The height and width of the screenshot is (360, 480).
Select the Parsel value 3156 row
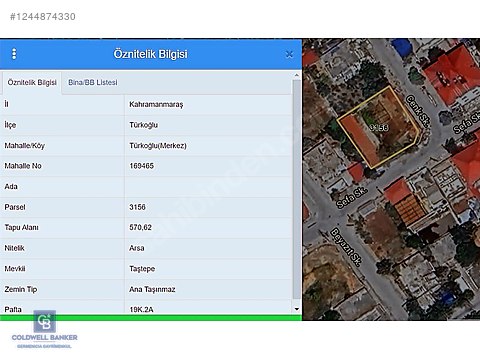(x=146, y=207)
